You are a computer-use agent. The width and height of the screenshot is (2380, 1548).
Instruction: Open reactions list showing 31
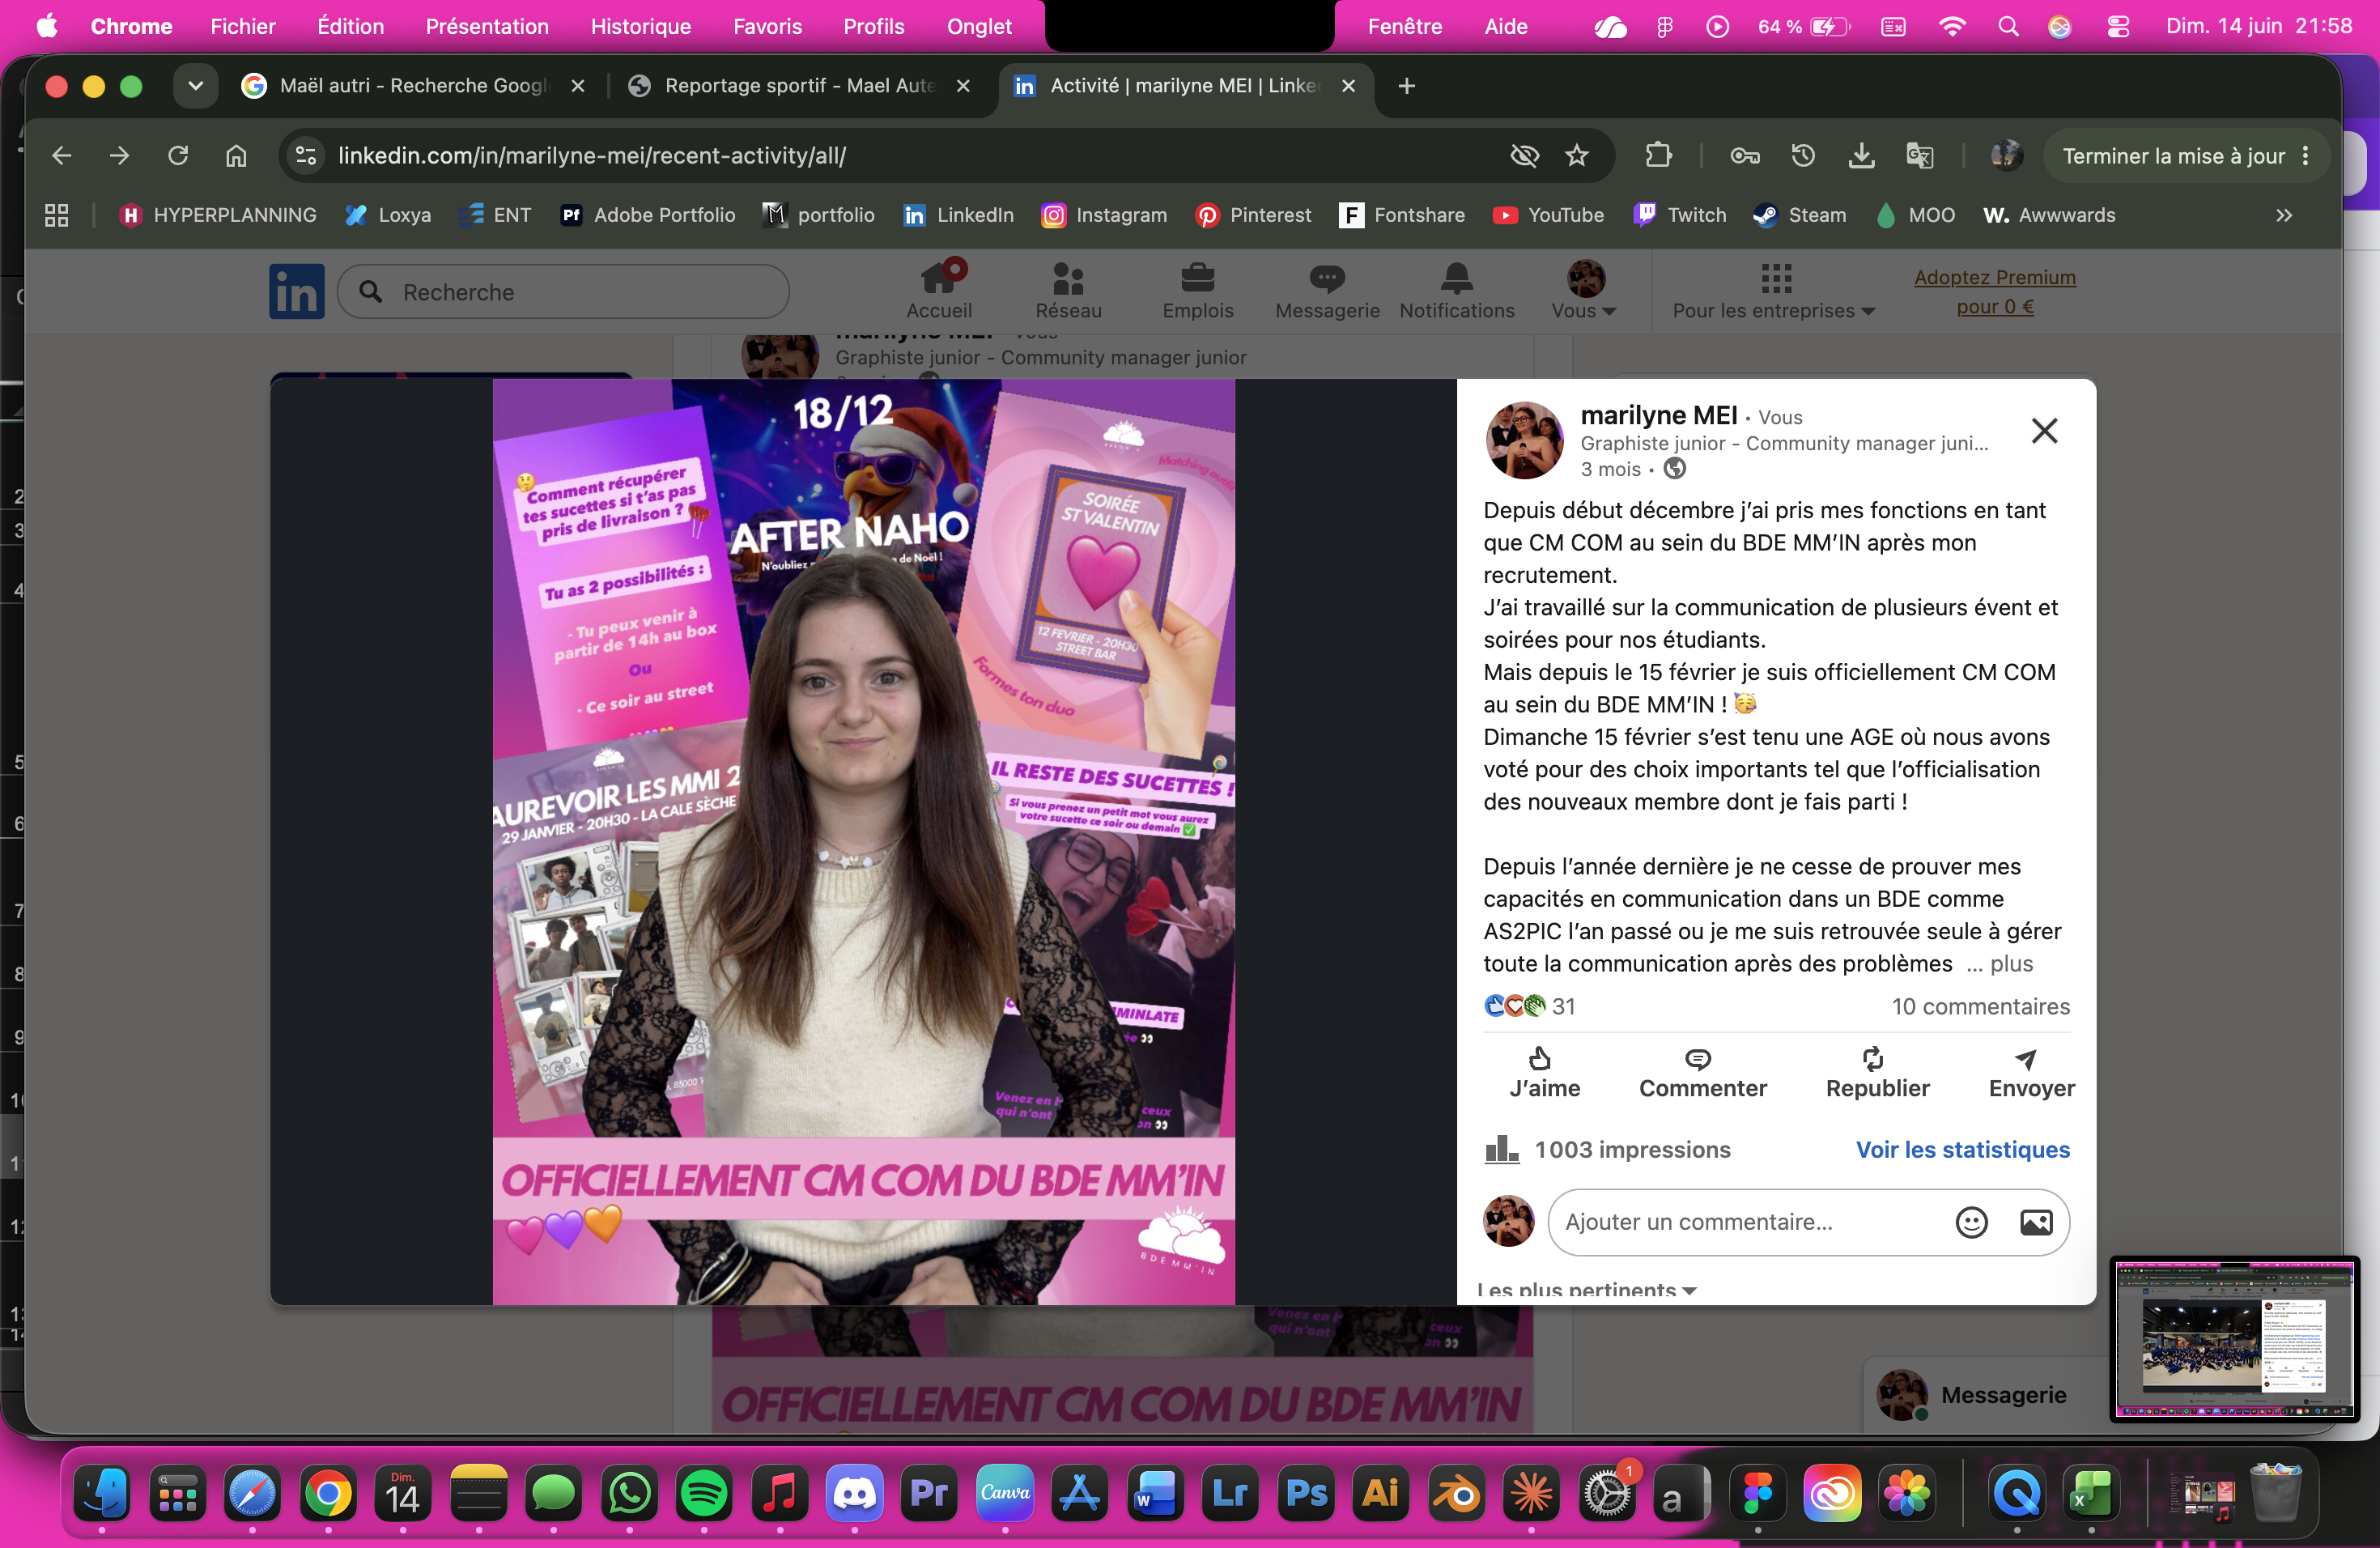pyautogui.click(x=1530, y=1006)
